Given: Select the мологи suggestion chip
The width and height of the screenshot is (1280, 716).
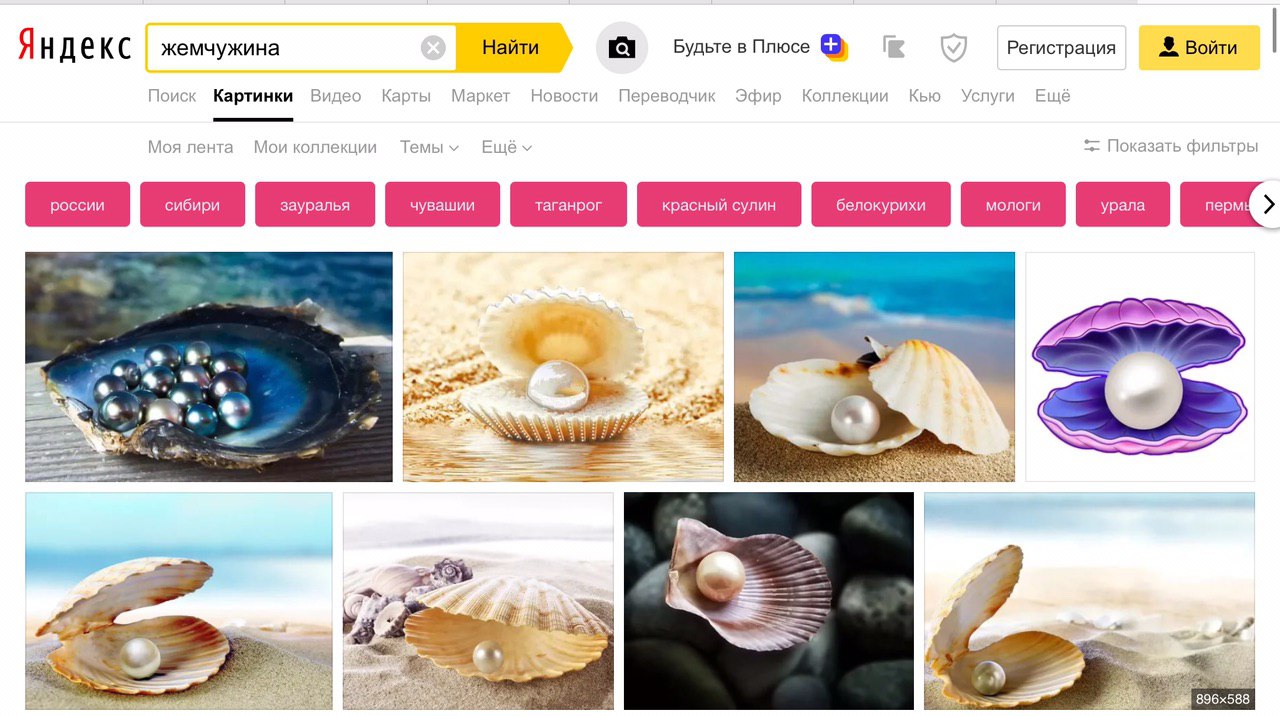Looking at the screenshot, I should pyautogui.click(x=1013, y=205).
